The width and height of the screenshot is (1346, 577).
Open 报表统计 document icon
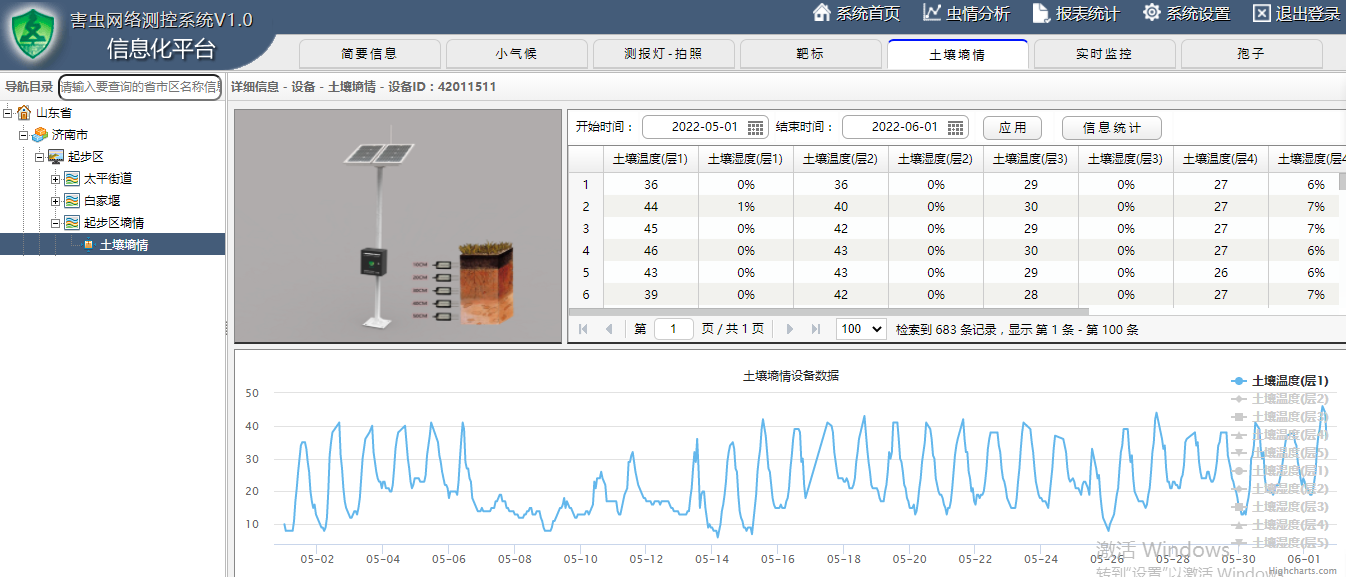(x=1041, y=13)
